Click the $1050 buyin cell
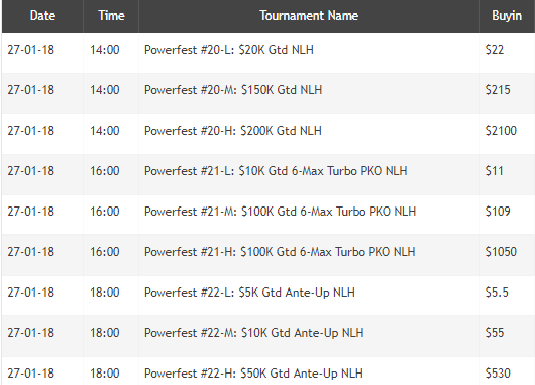Viewport: 535px width, 385px height. pos(501,252)
